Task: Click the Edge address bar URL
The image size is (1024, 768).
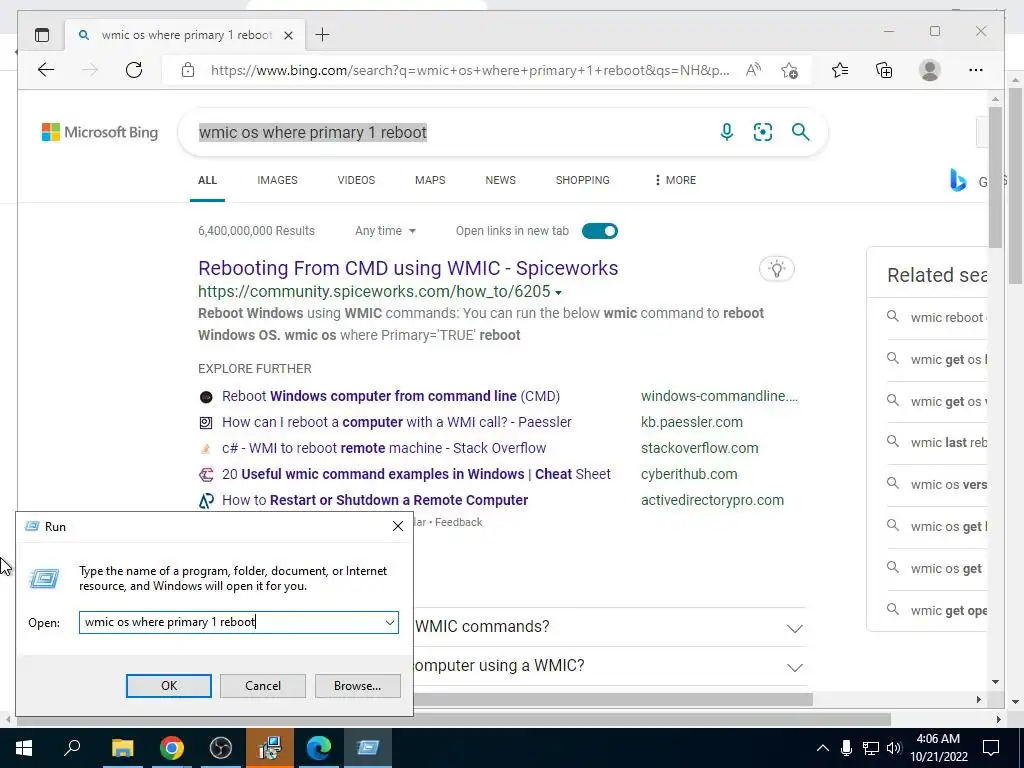Action: (470, 70)
